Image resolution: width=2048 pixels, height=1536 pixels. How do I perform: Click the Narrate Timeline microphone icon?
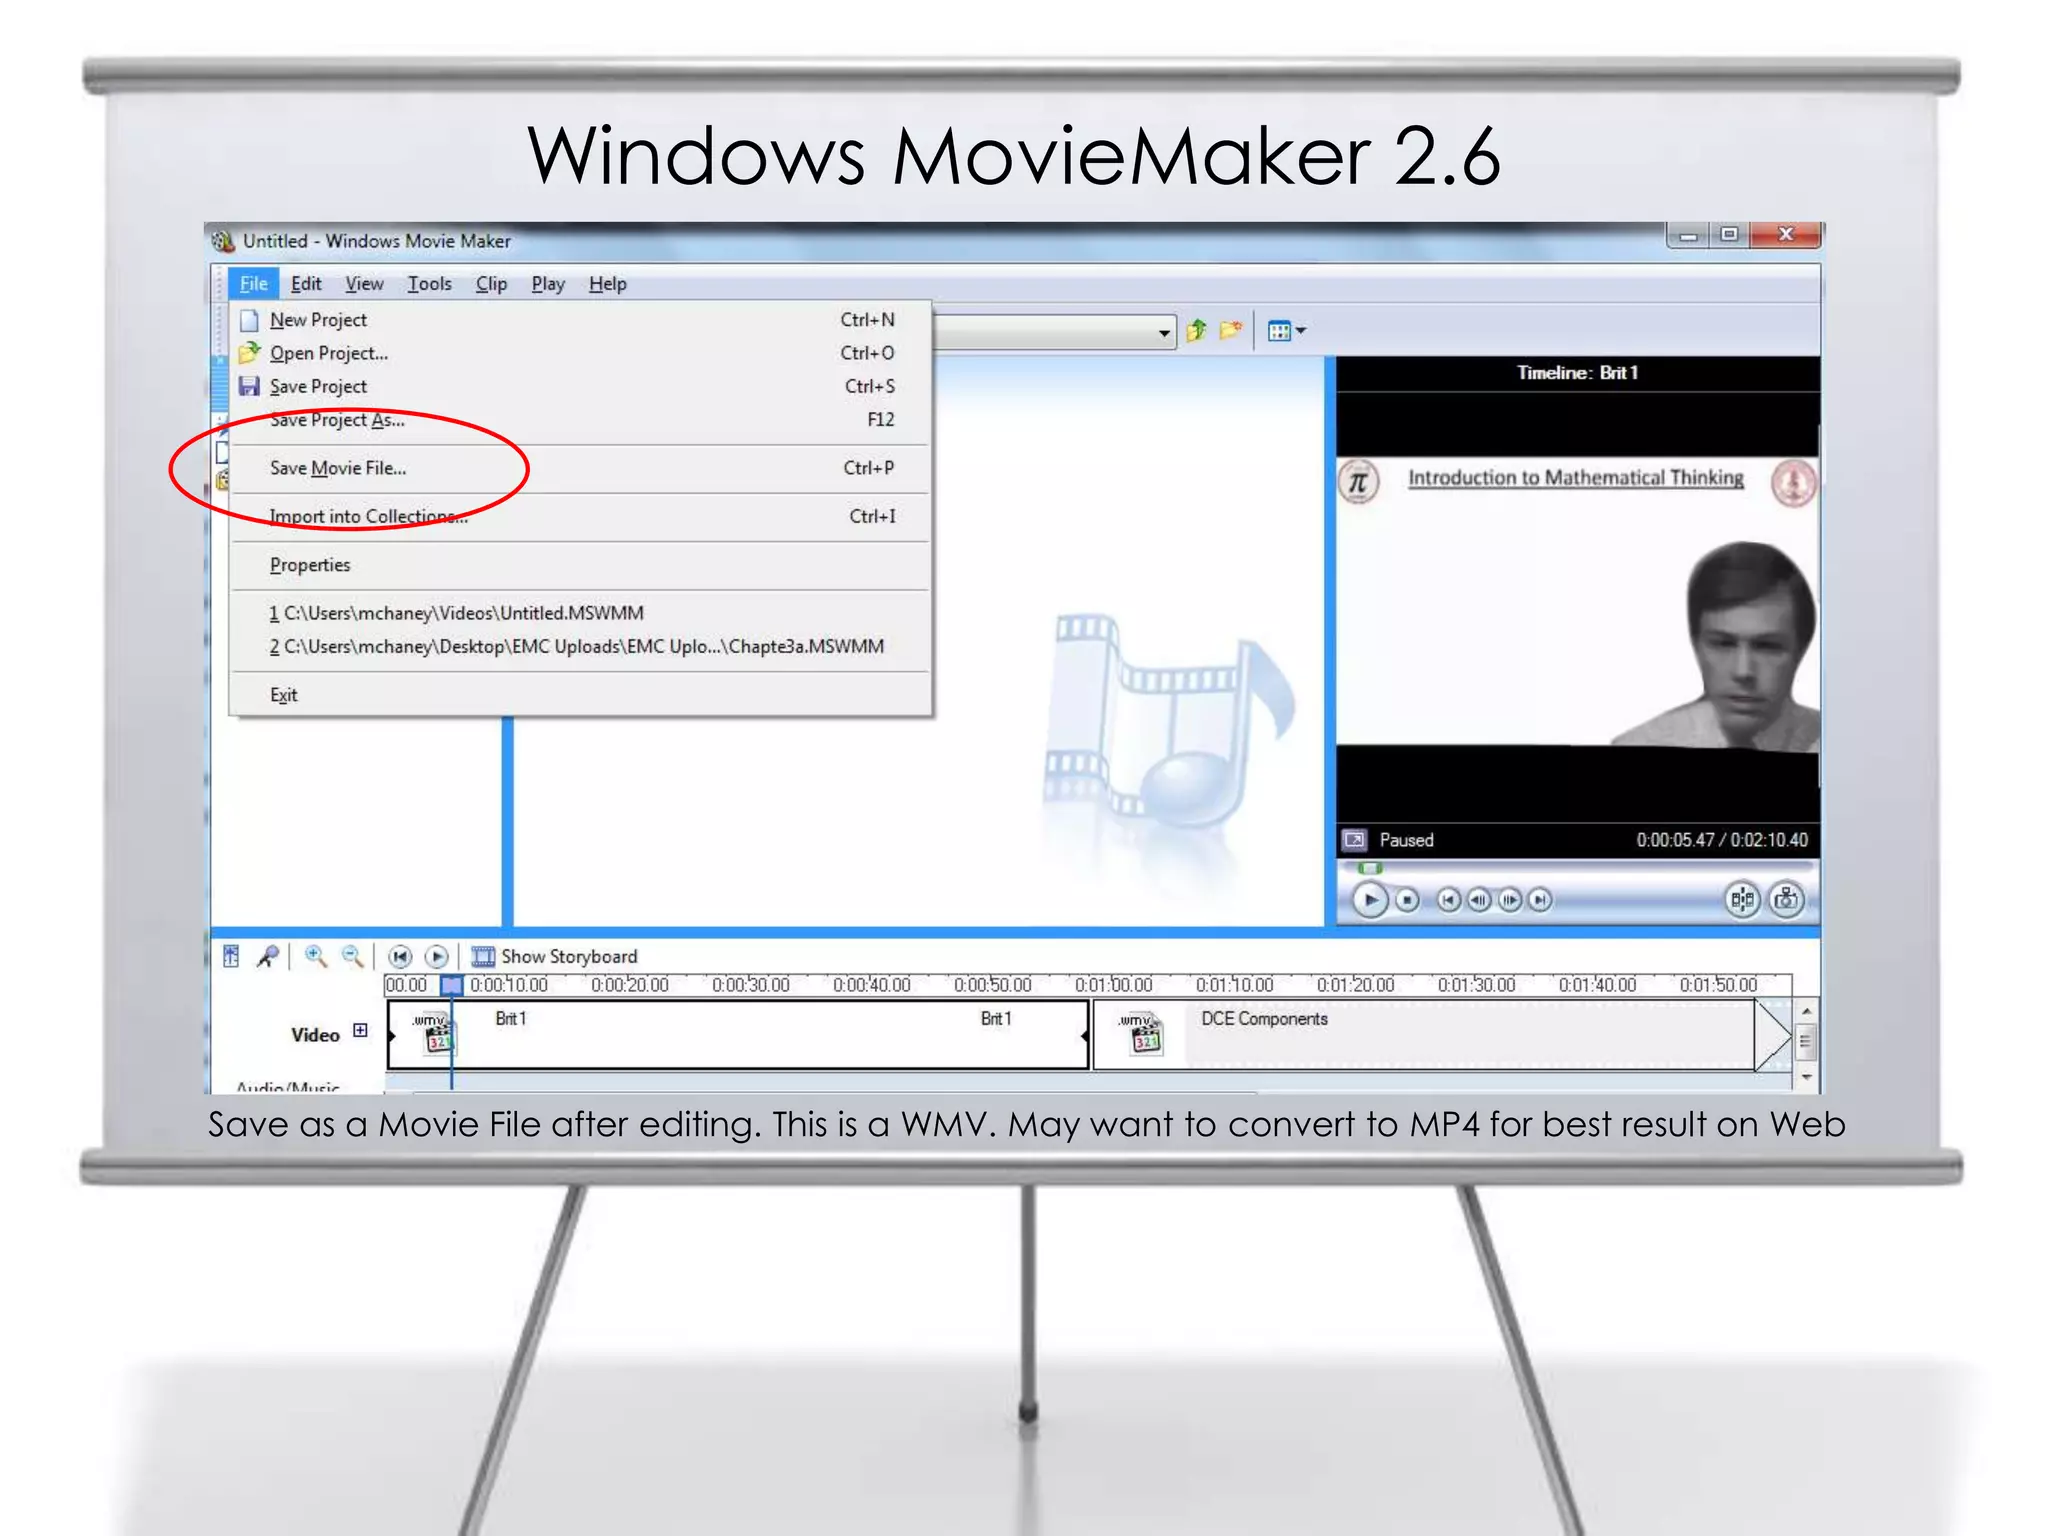tap(267, 956)
